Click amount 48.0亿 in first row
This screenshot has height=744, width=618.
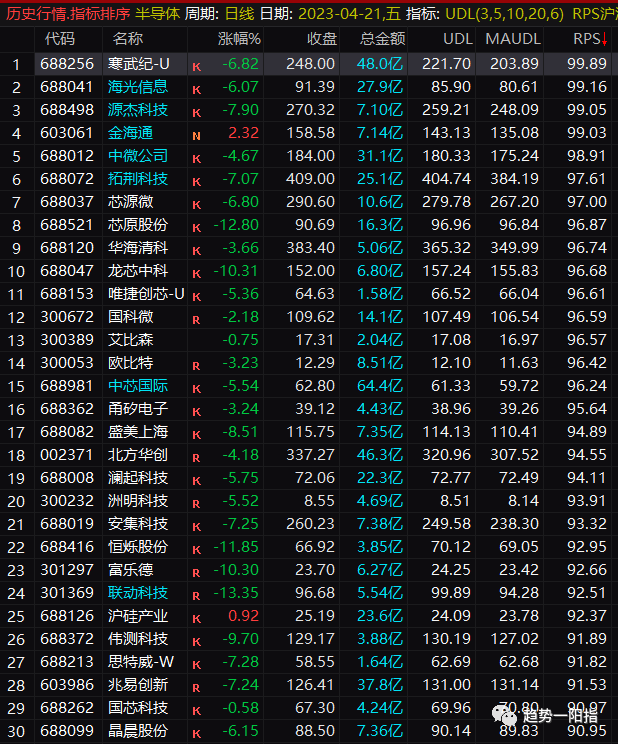(x=380, y=64)
